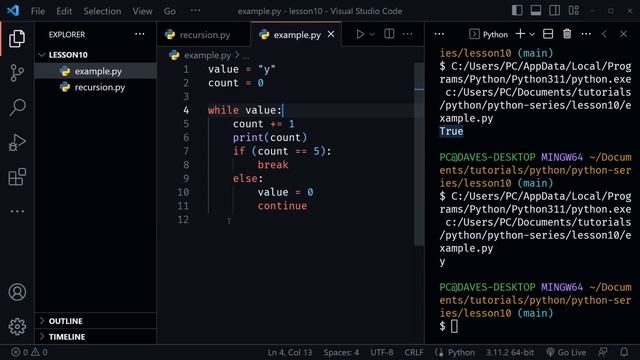
Task: Open the Extensions view
Action: pyautogui.click(x=17, y=177)
